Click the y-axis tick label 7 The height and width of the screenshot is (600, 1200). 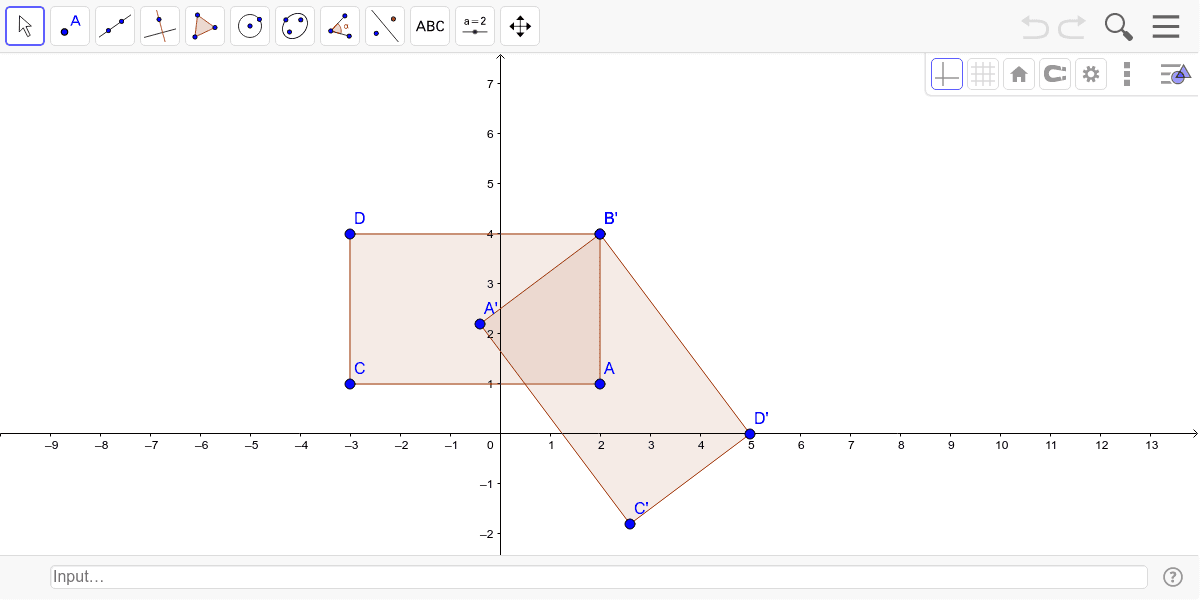(x=489, y=84)
